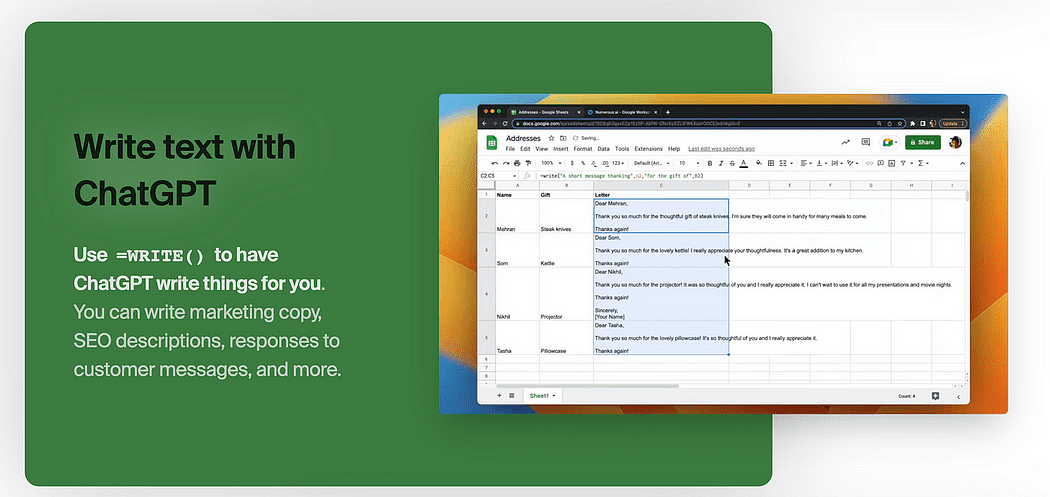Click the browser reload icon
Image resolution: width=1050 pixels, height=497 pixels.
click(x=505, y=123)
